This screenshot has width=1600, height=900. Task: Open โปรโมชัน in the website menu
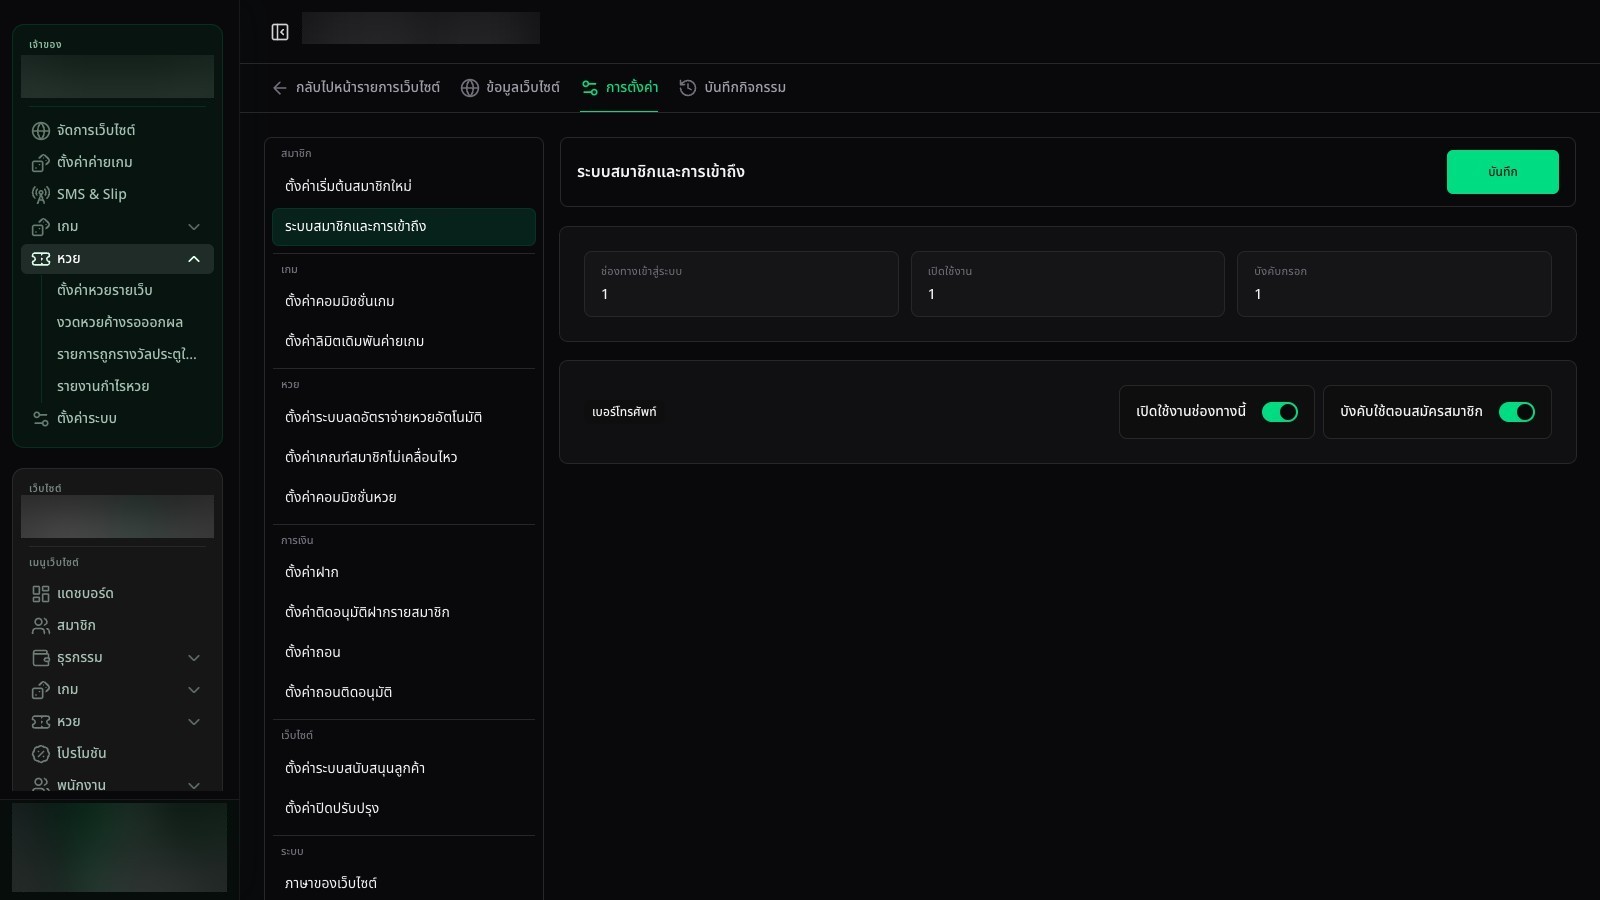pyautogui.click(x=117, y=754)
